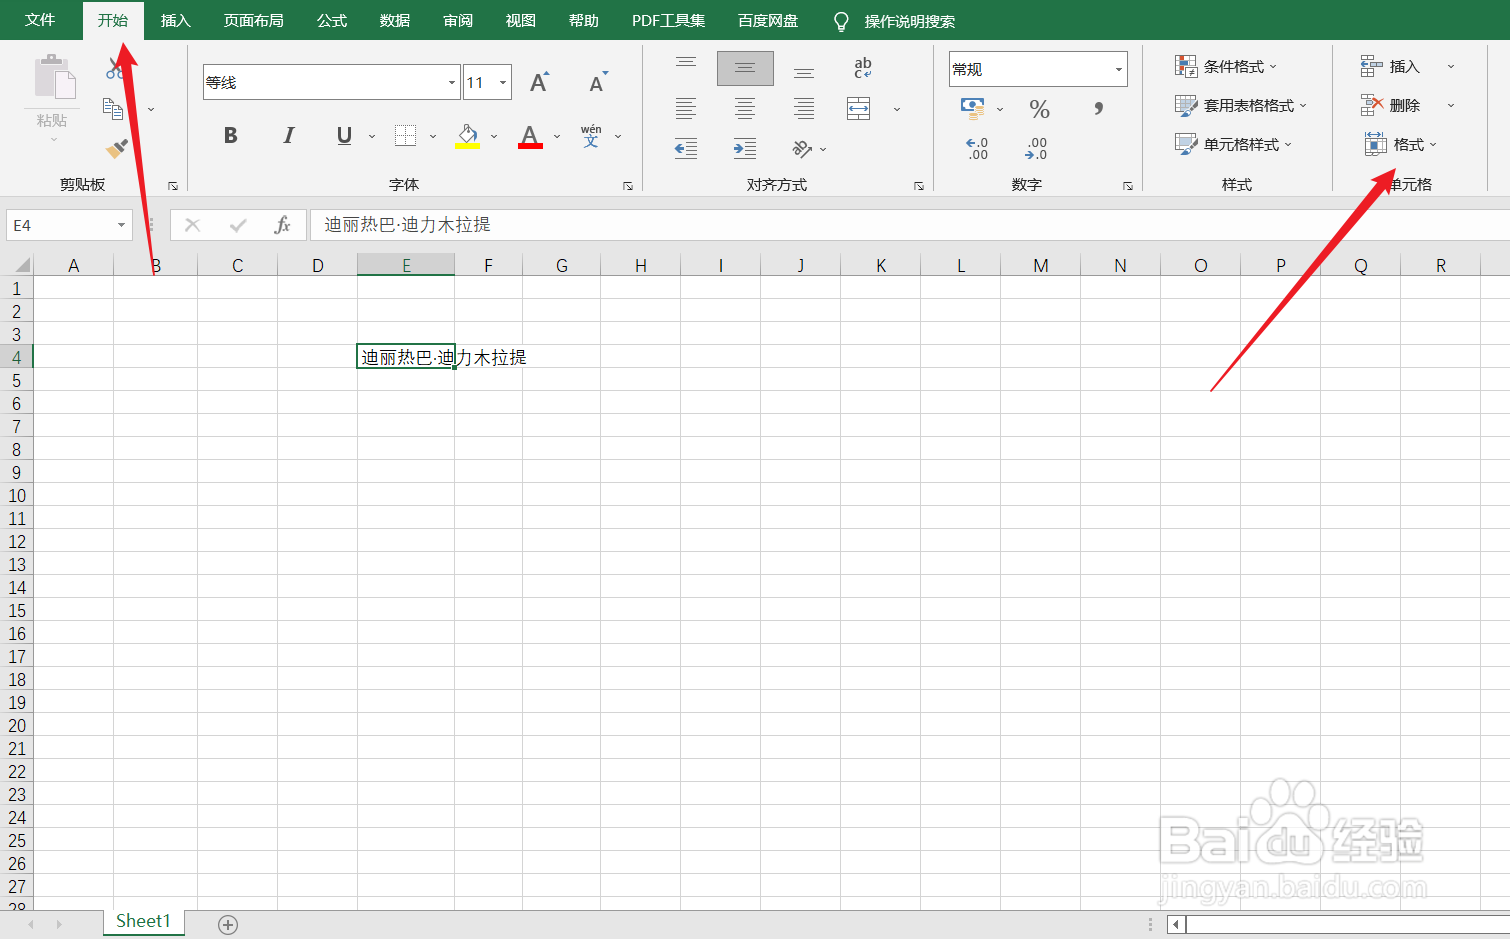Toggle middle vertical alignment
Viewport: 1510px width, 939px height.
click(745, 68)
